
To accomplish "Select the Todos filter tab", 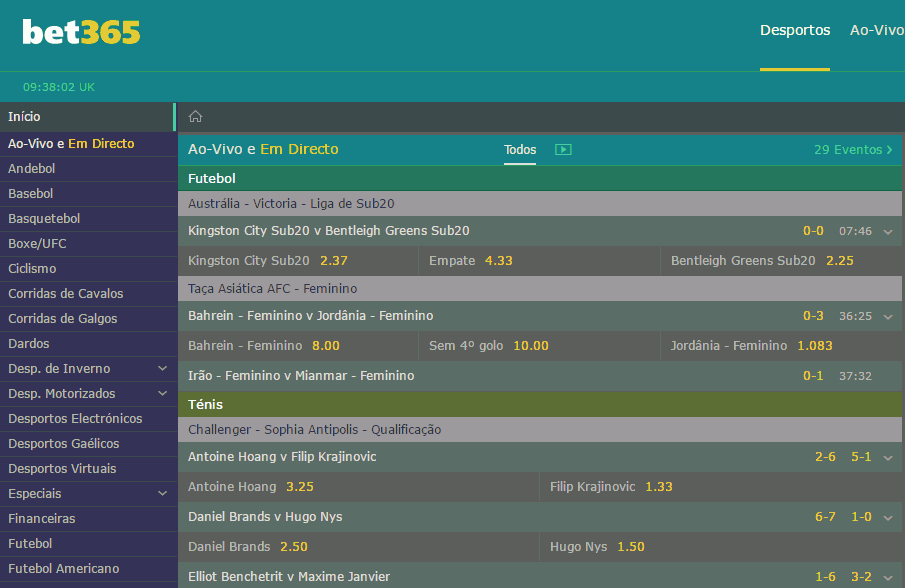I will tap(520, 149).
